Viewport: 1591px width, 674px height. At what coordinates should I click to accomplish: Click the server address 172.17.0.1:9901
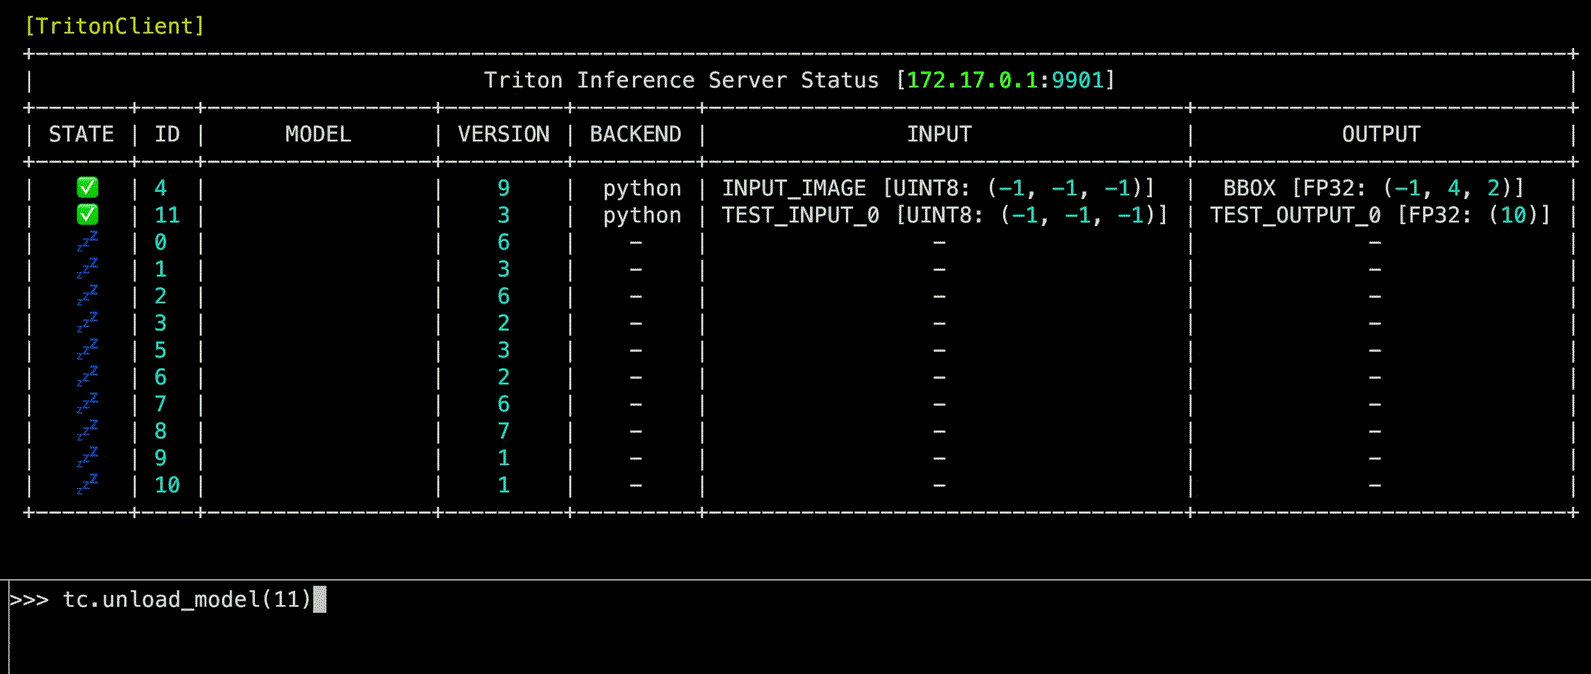1005,80
